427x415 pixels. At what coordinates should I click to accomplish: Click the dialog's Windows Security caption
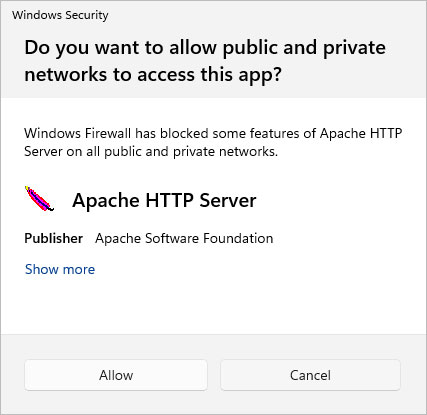(x=60, y=15)
